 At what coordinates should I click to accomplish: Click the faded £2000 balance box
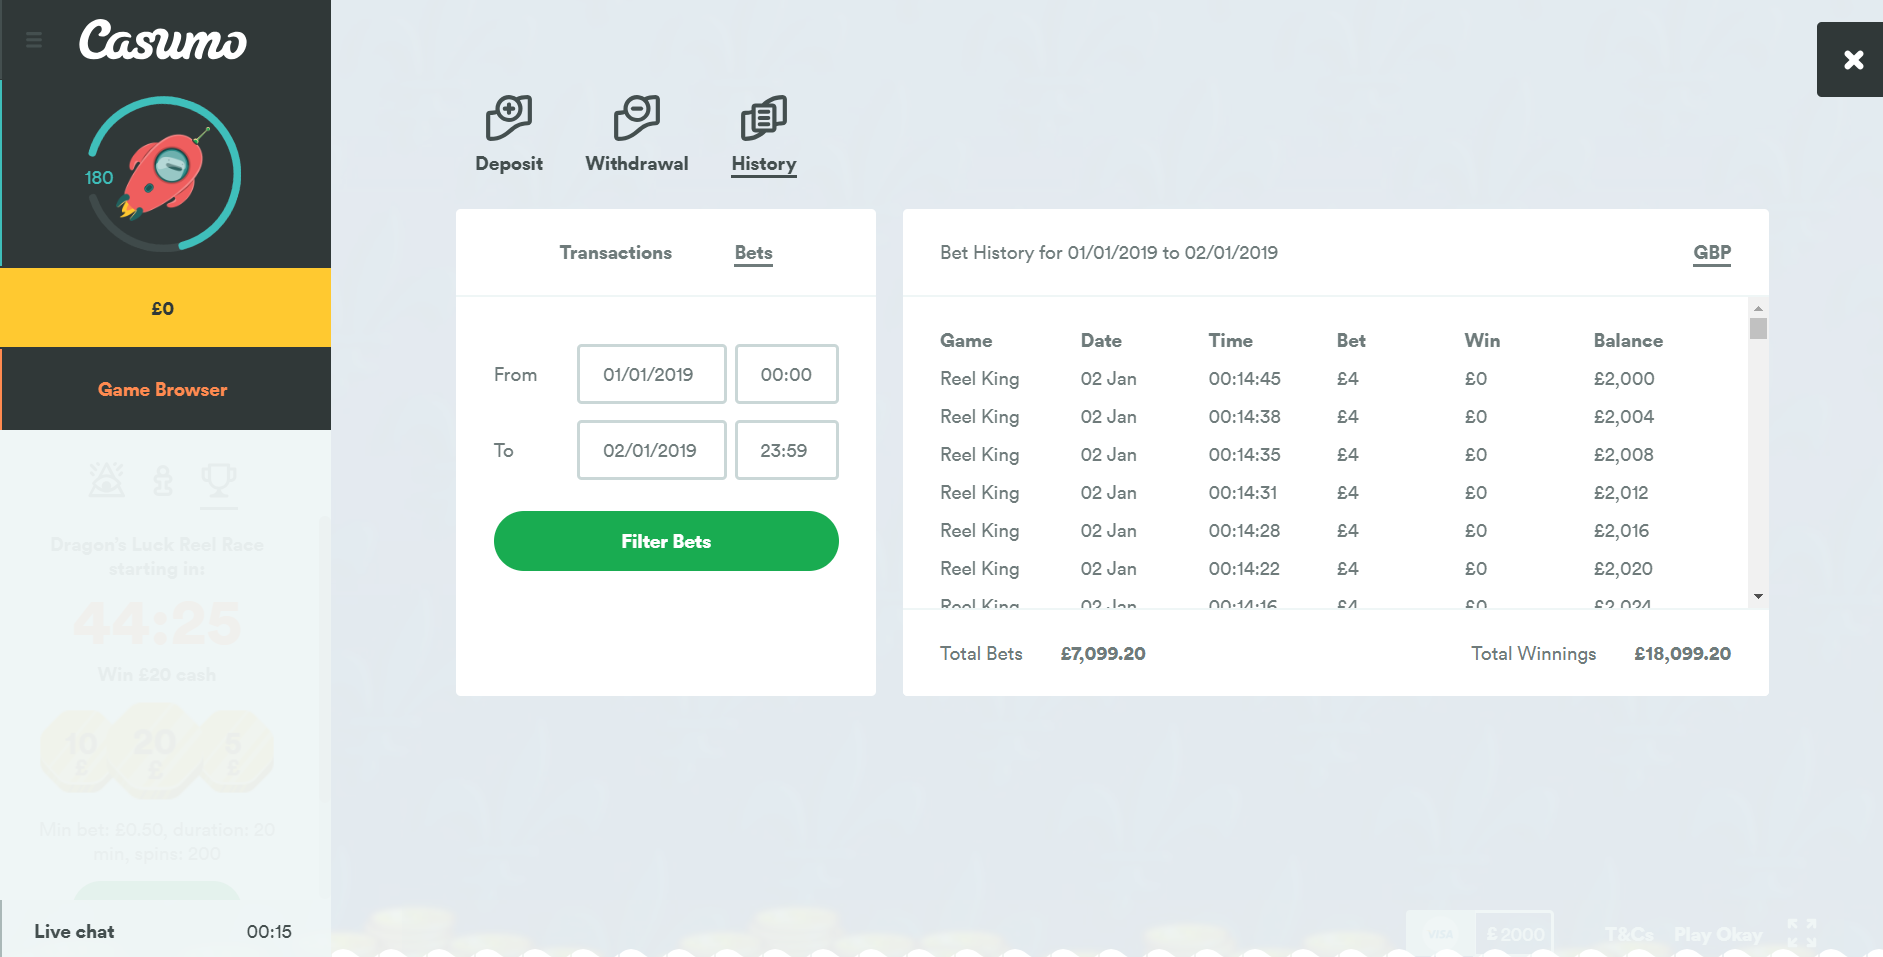tap(1515, 934)
